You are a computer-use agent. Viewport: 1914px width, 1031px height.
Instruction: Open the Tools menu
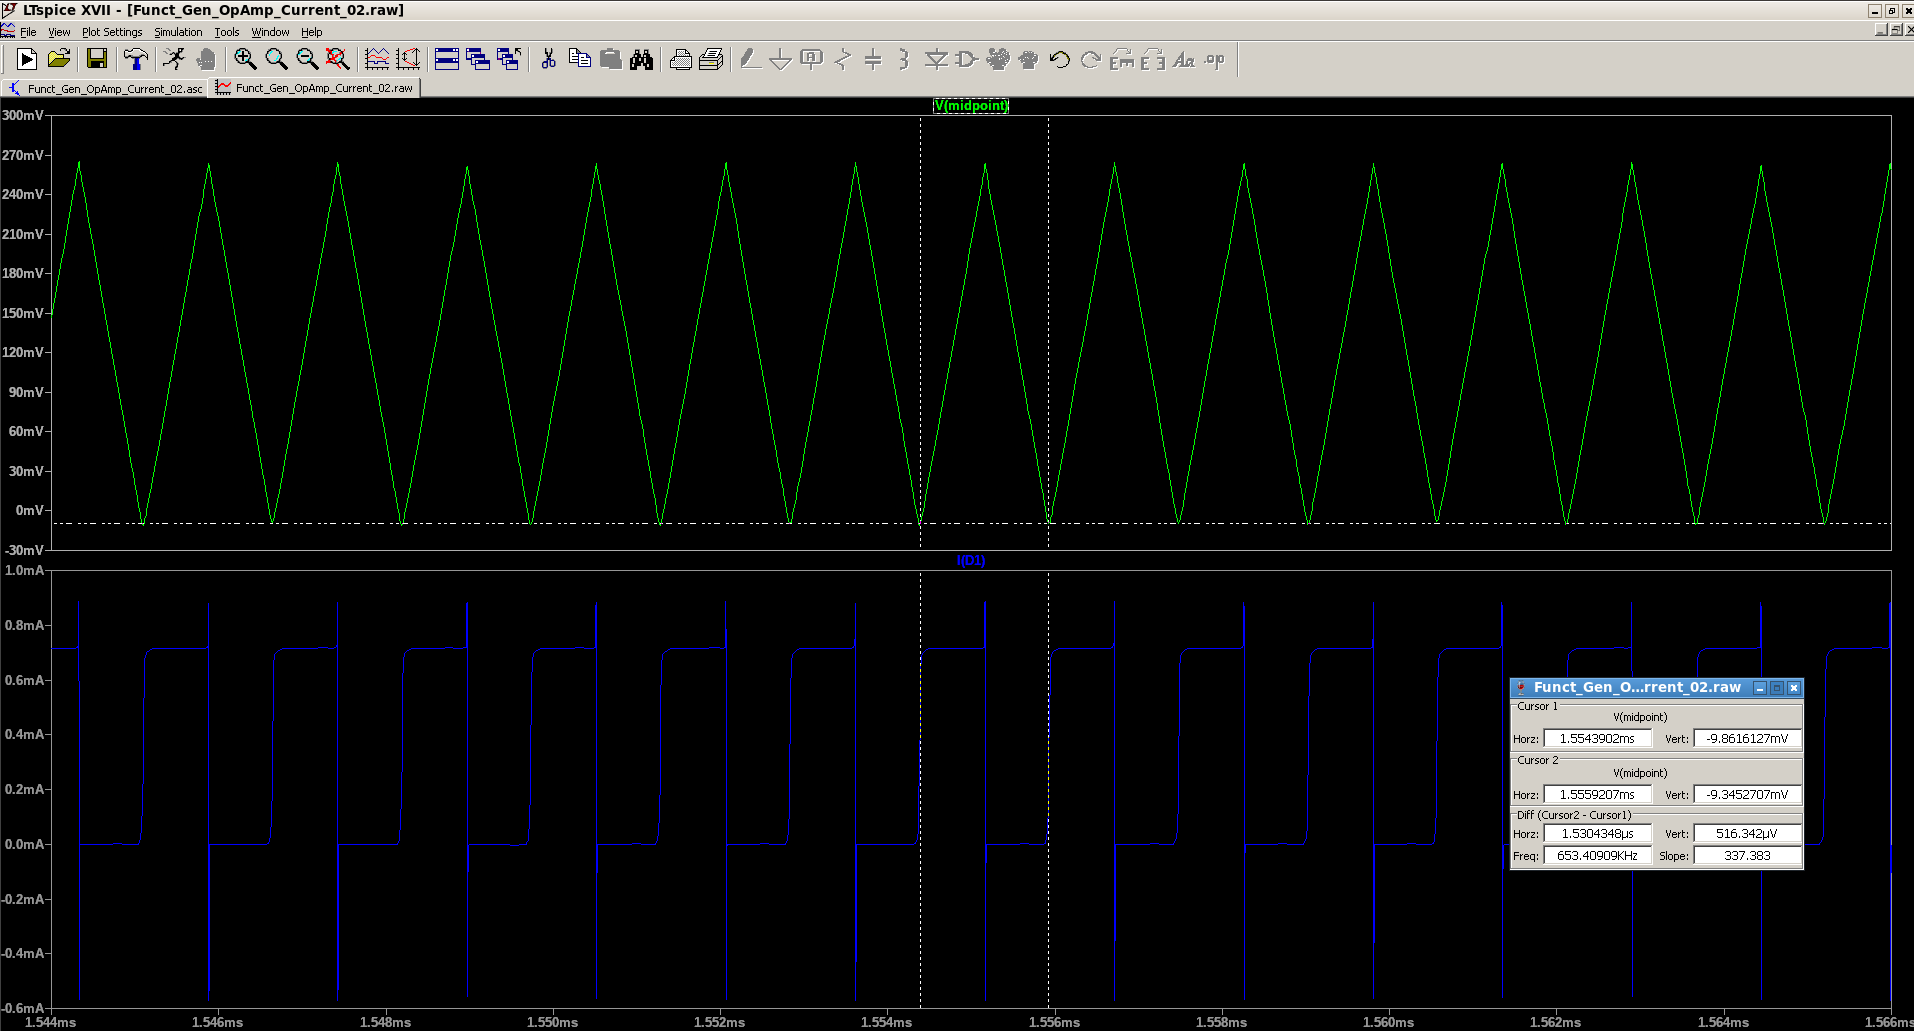point(227,32)
